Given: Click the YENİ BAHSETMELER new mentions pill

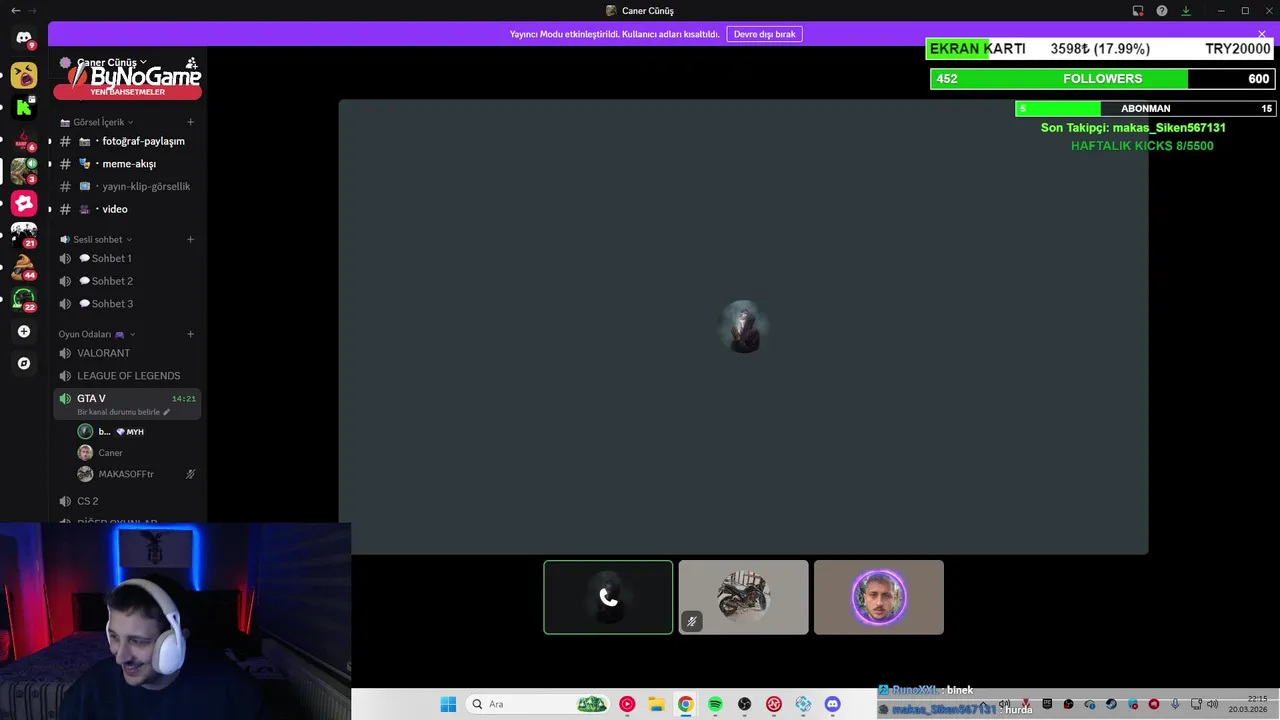Looking at the screenshot, I should (x=128, y=92).
